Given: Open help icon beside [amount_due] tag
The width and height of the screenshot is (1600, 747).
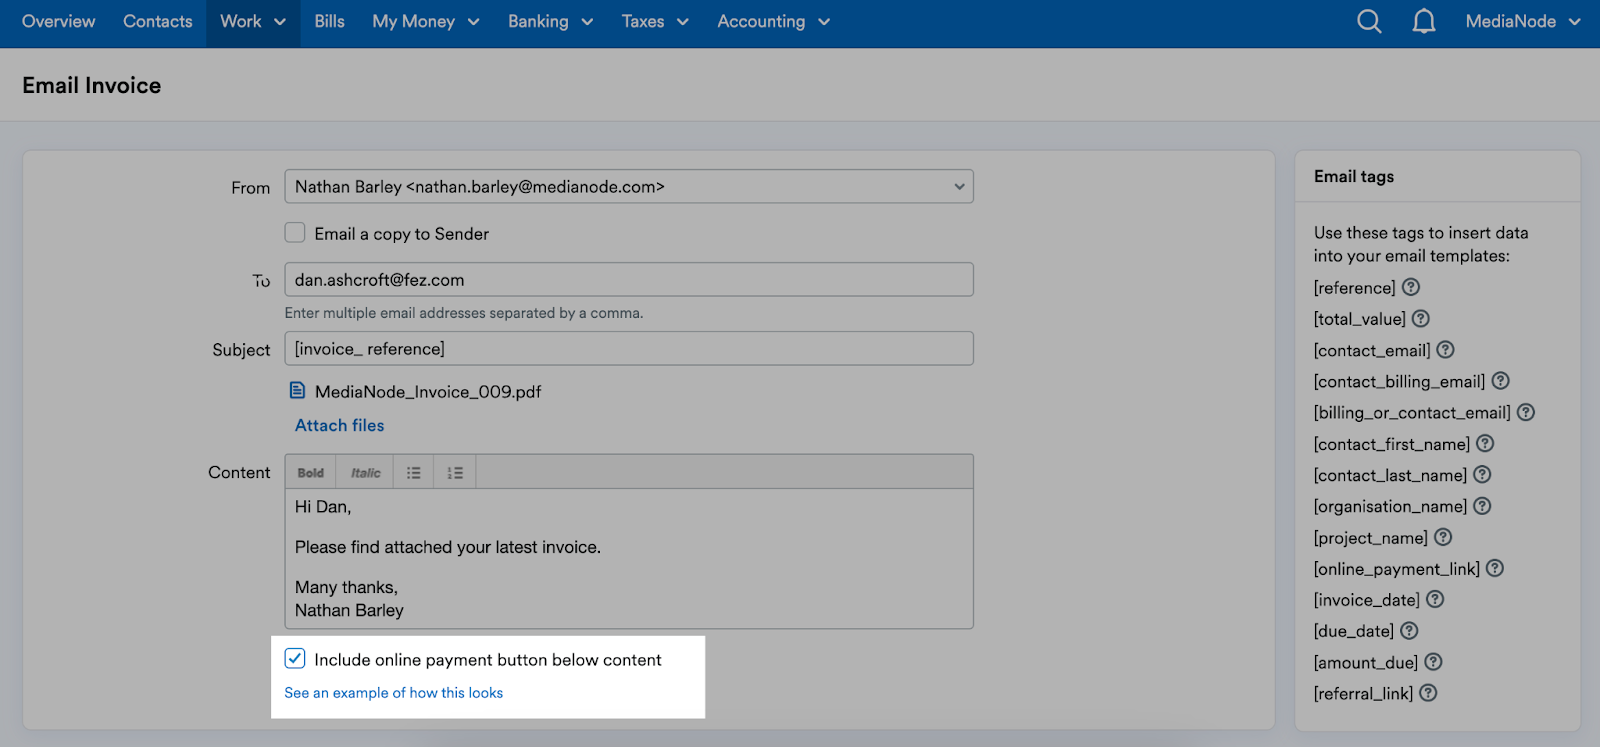Looking at the screenshot, I should [1434, 662].
